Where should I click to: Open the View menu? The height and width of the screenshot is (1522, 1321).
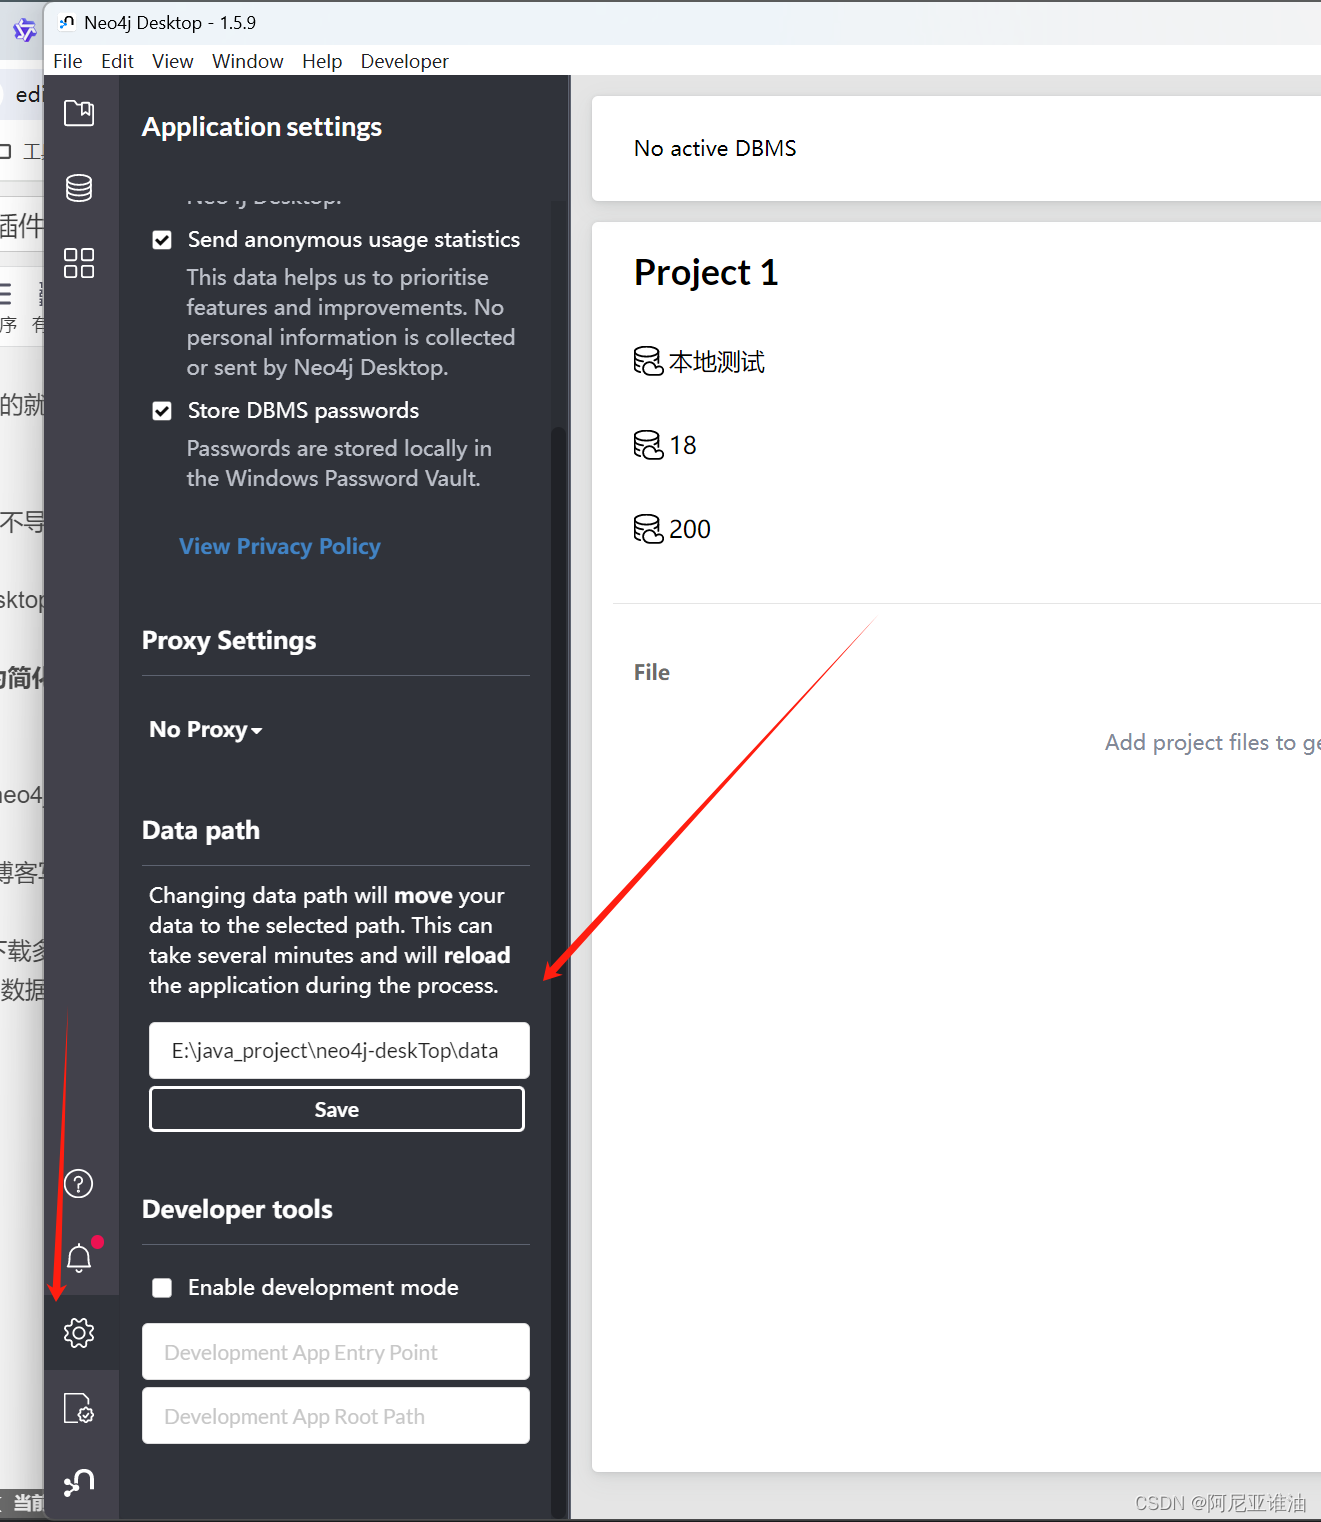(173, 61)
